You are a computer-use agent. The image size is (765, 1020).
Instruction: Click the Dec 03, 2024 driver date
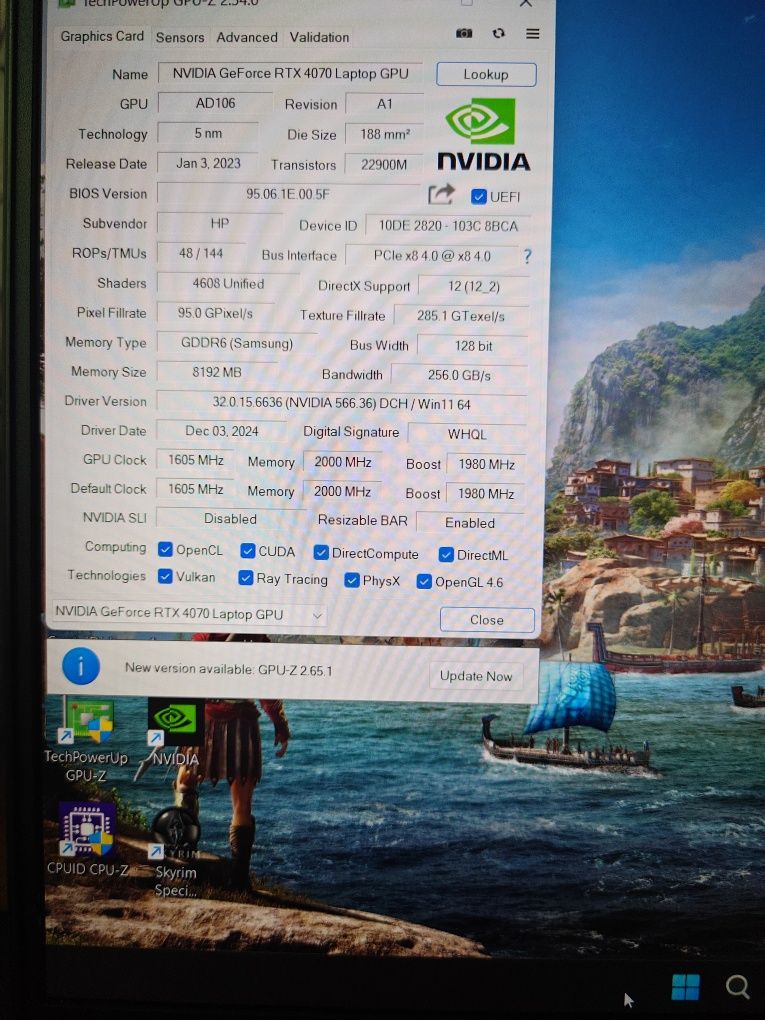(x=222, y=431)
